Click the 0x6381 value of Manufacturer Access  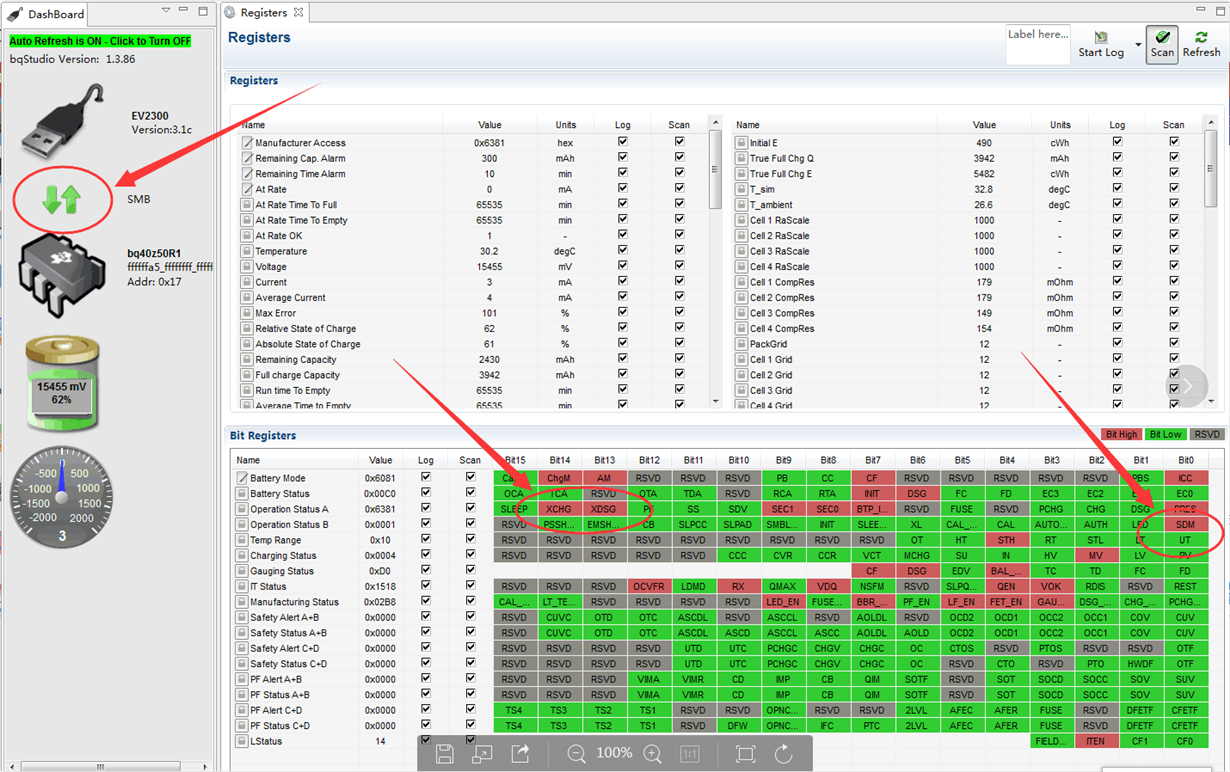(489, 143)
